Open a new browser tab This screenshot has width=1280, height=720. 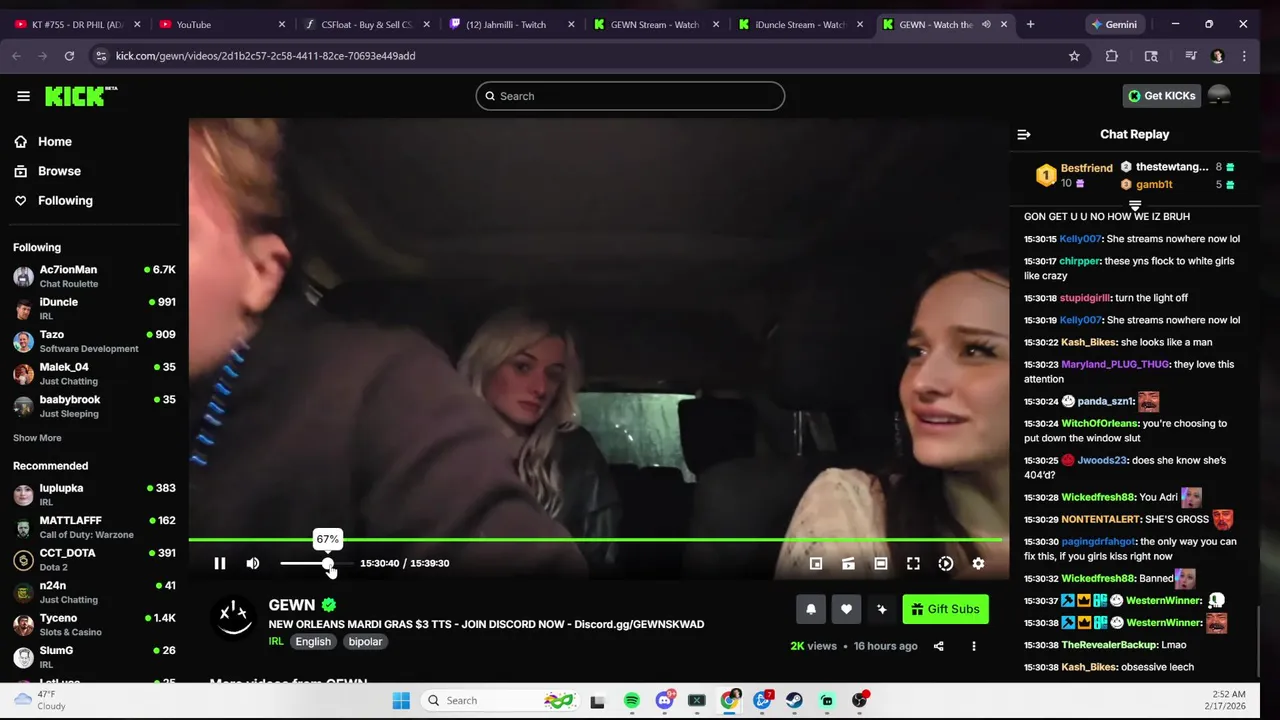[x=1030, y=24]
